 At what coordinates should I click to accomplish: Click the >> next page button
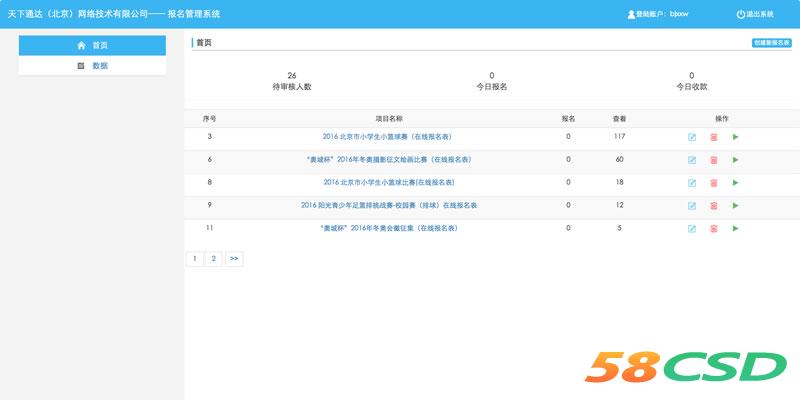click(234, 259)
